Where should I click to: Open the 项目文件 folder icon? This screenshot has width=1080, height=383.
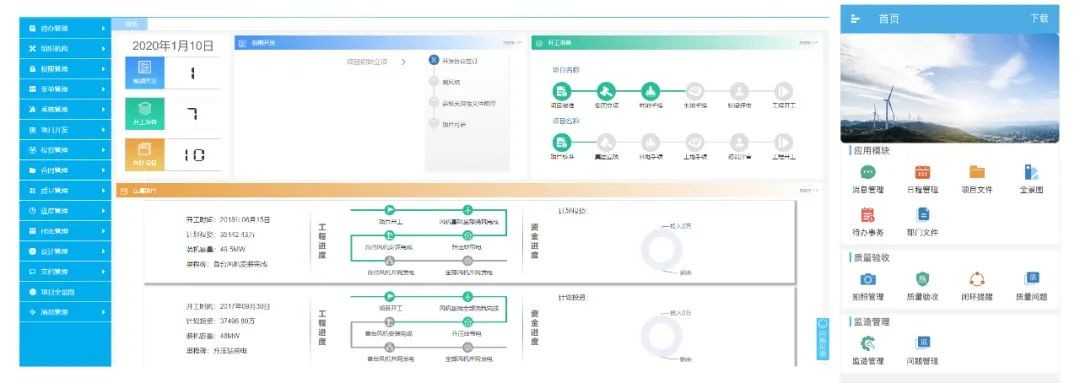click(x=977, y=172)
